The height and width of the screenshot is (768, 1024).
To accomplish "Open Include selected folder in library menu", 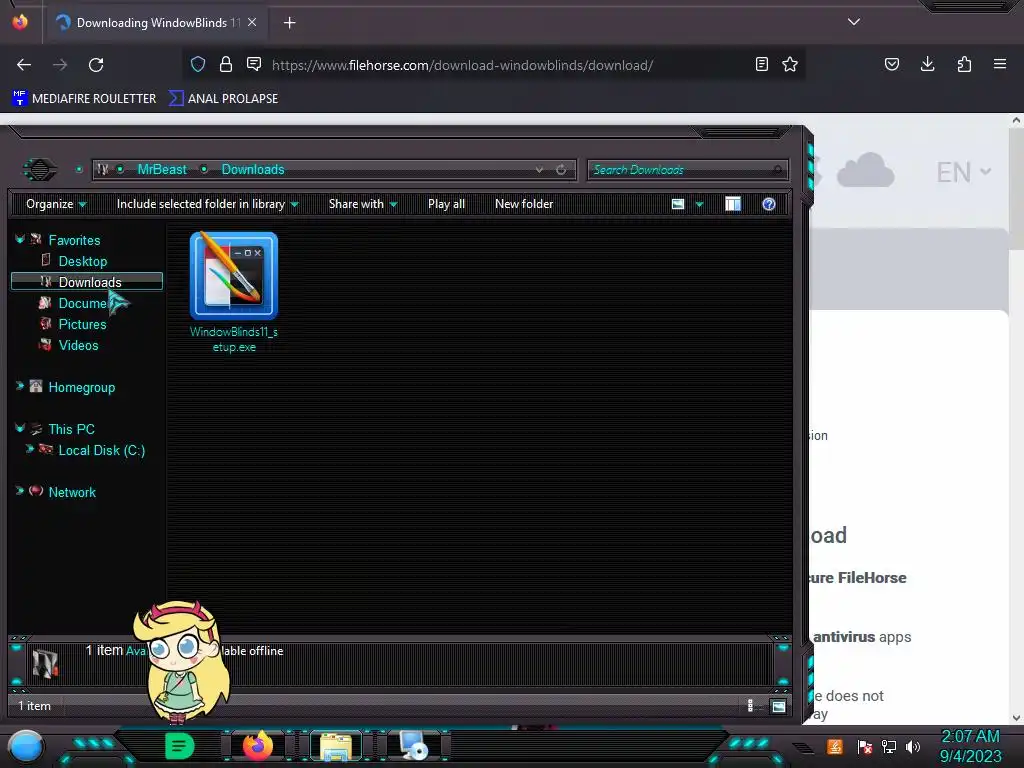I will point(208,204).
